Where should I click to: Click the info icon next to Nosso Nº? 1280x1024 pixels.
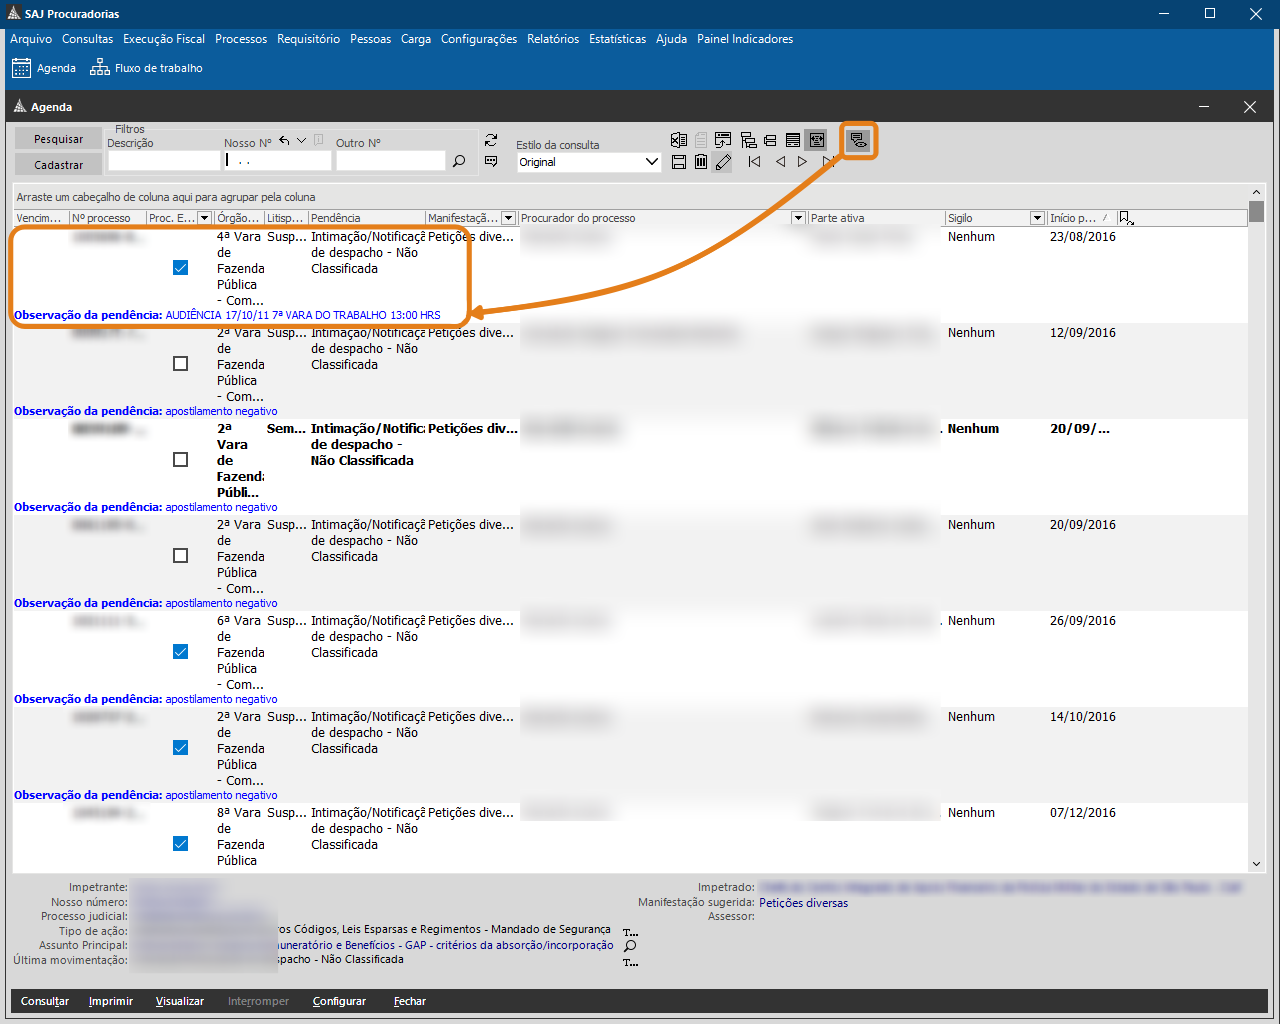coord(319,141)
